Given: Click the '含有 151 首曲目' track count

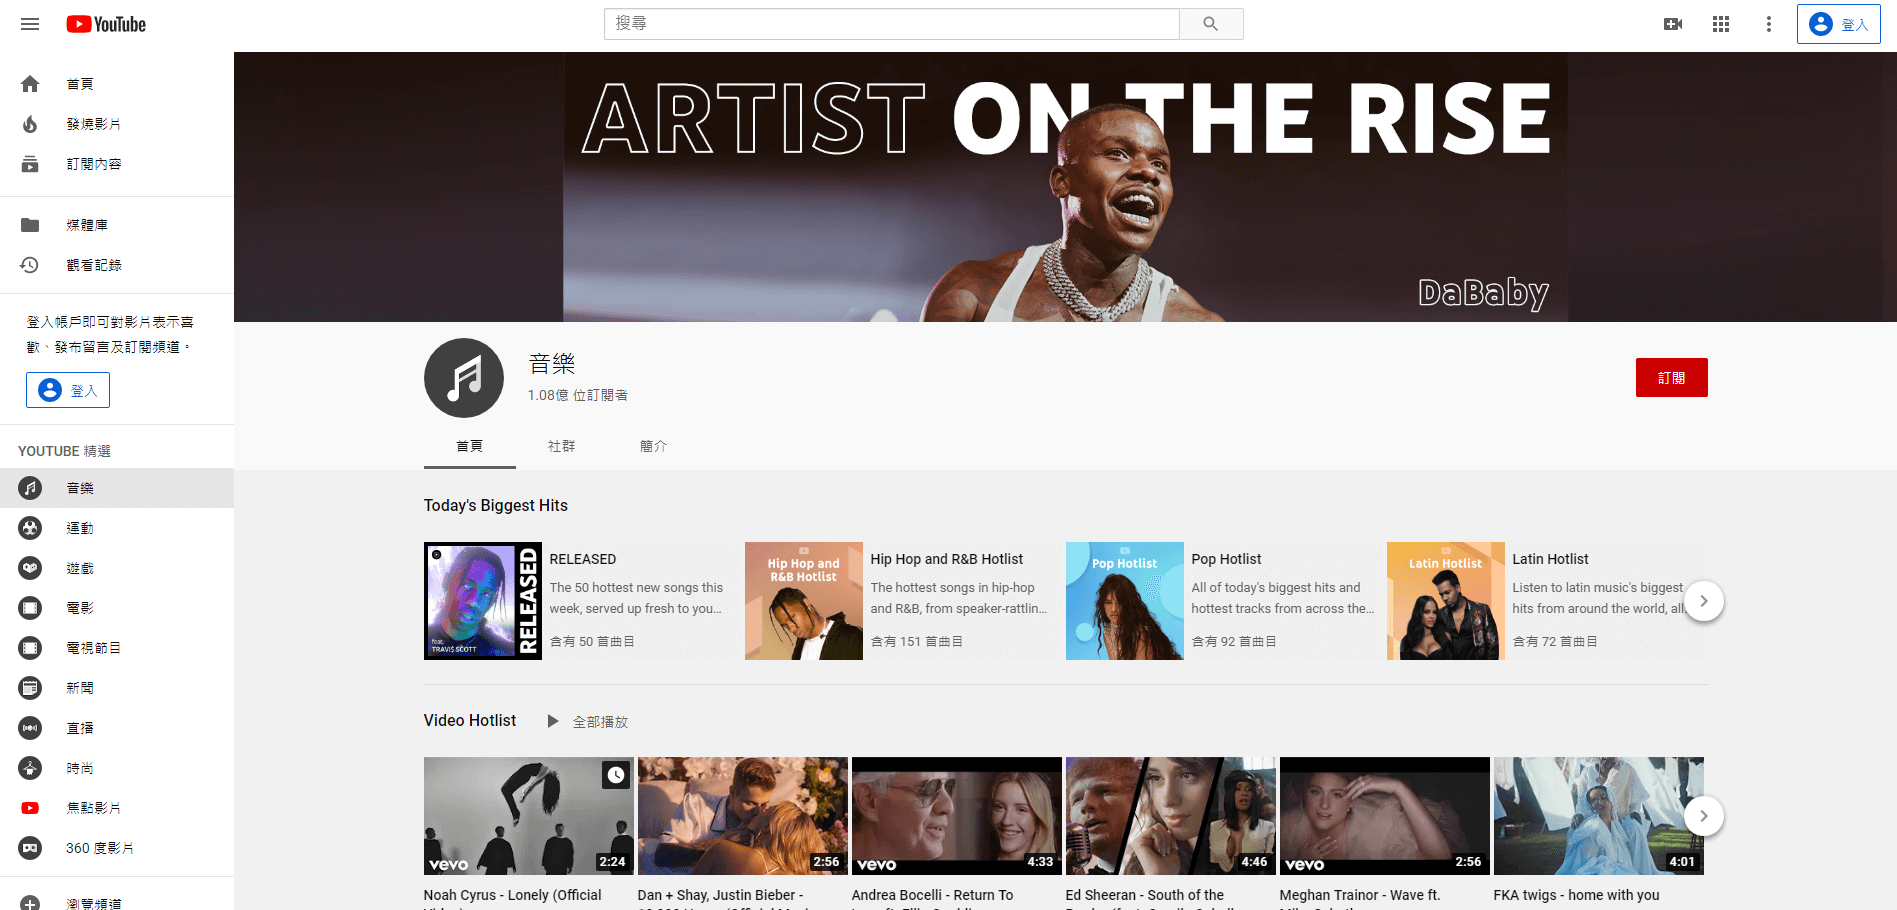Looking at the screenshot, I should pos(917,641).
